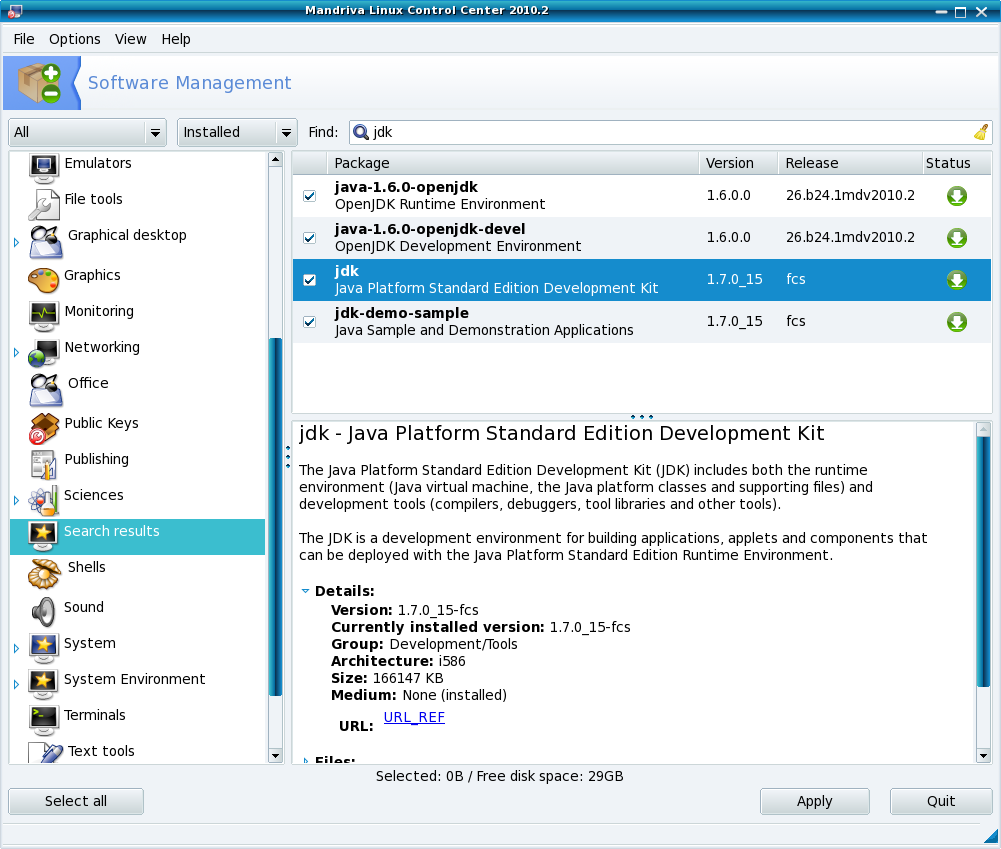Click in the Find search field
Viewport: 1001px width, 849px height.
tap(660, 132)
